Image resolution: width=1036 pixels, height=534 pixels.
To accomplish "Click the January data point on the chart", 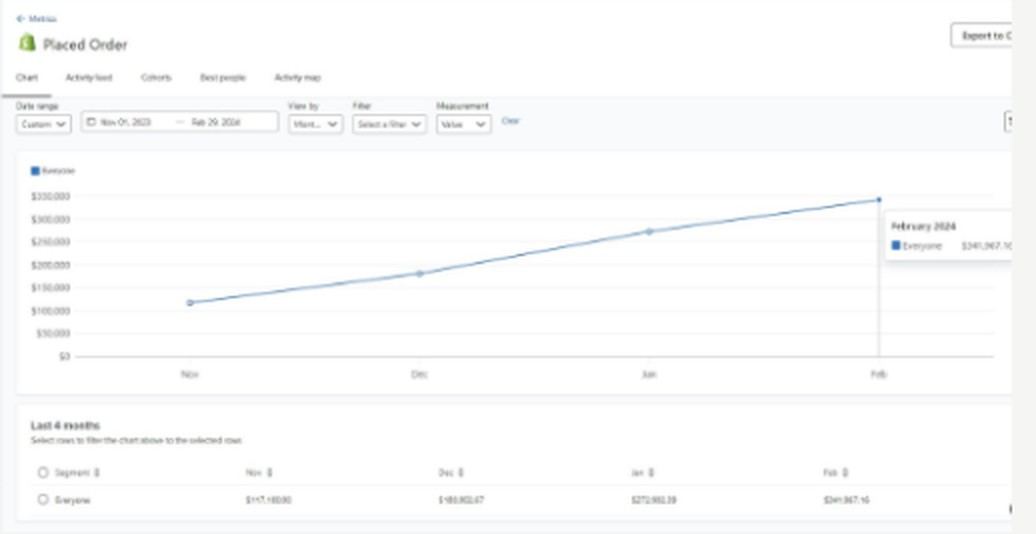I will [x=649, y=231].
